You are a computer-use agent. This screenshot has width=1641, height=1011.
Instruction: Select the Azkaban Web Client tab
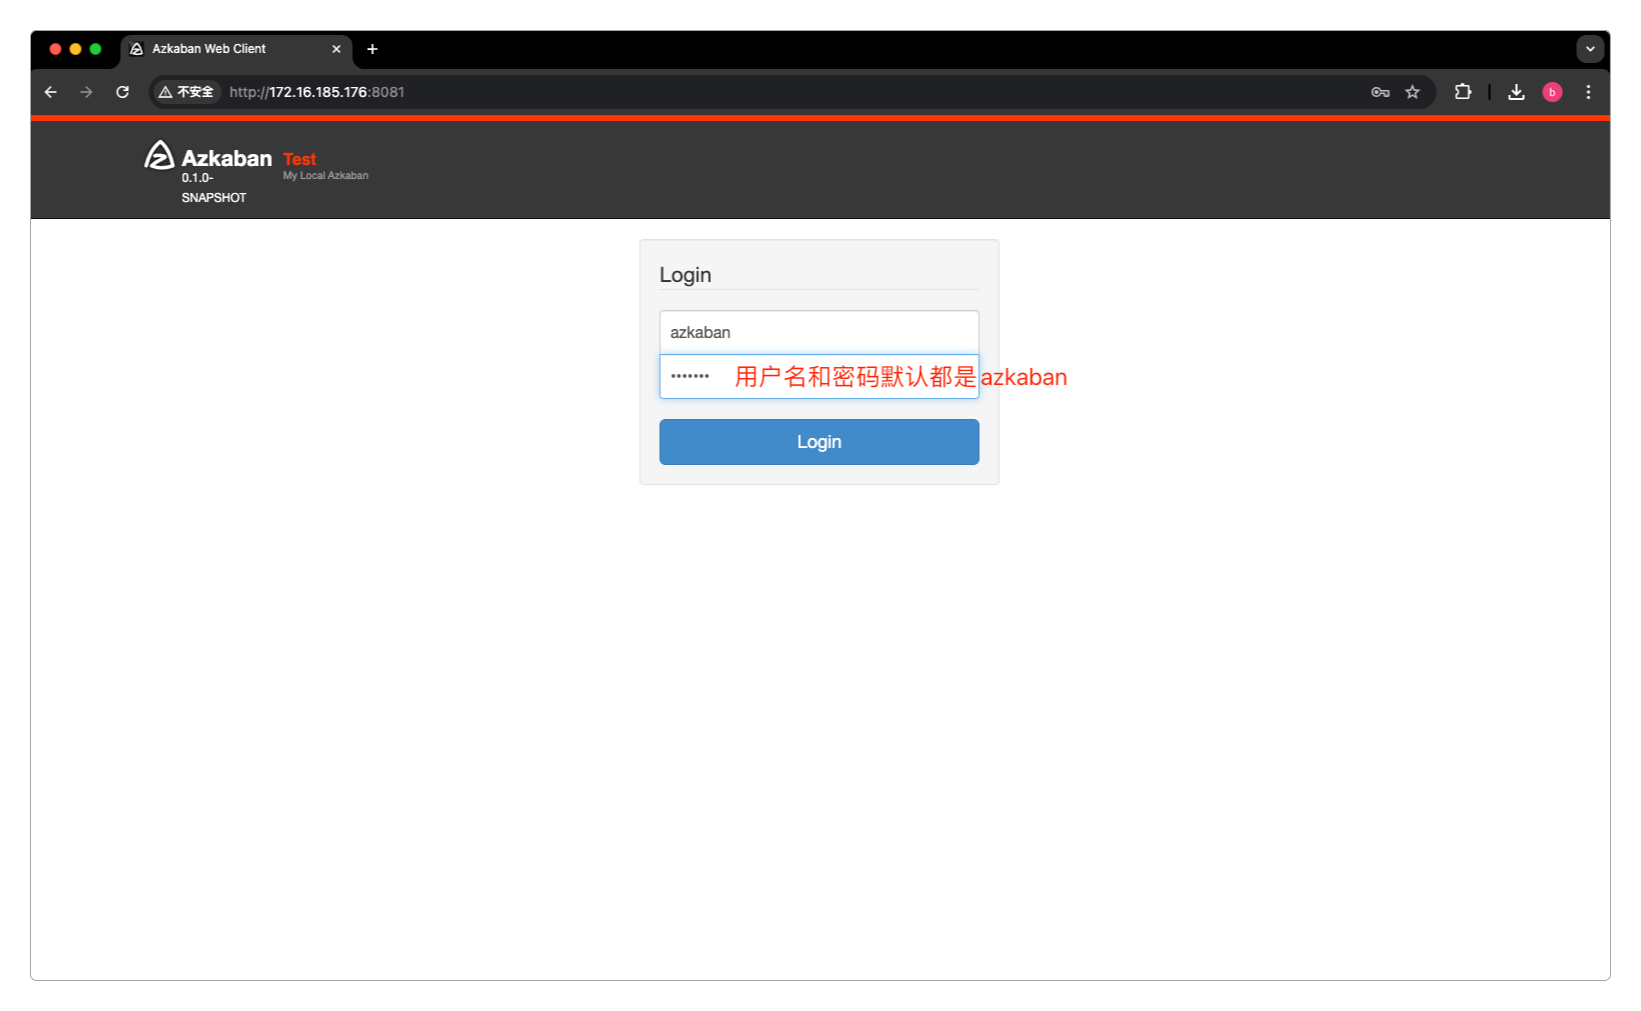click(236, 49)
